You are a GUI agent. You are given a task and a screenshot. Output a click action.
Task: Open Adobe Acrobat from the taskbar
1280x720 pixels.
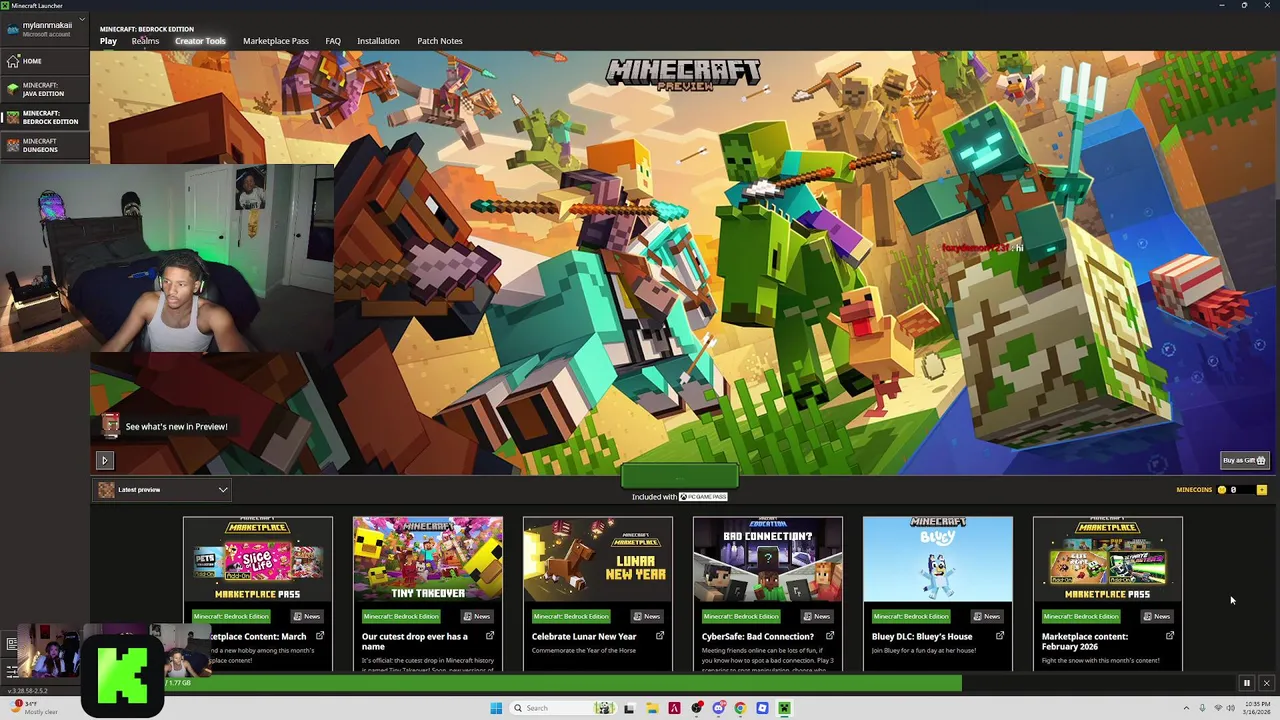pyautogui.click(x=674, y=708)
